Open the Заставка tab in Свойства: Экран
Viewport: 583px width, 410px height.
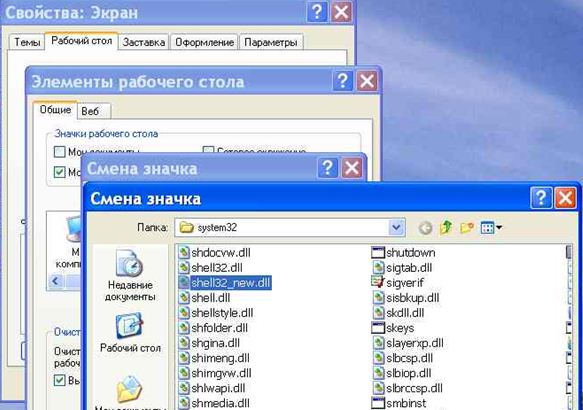(144, 42)
